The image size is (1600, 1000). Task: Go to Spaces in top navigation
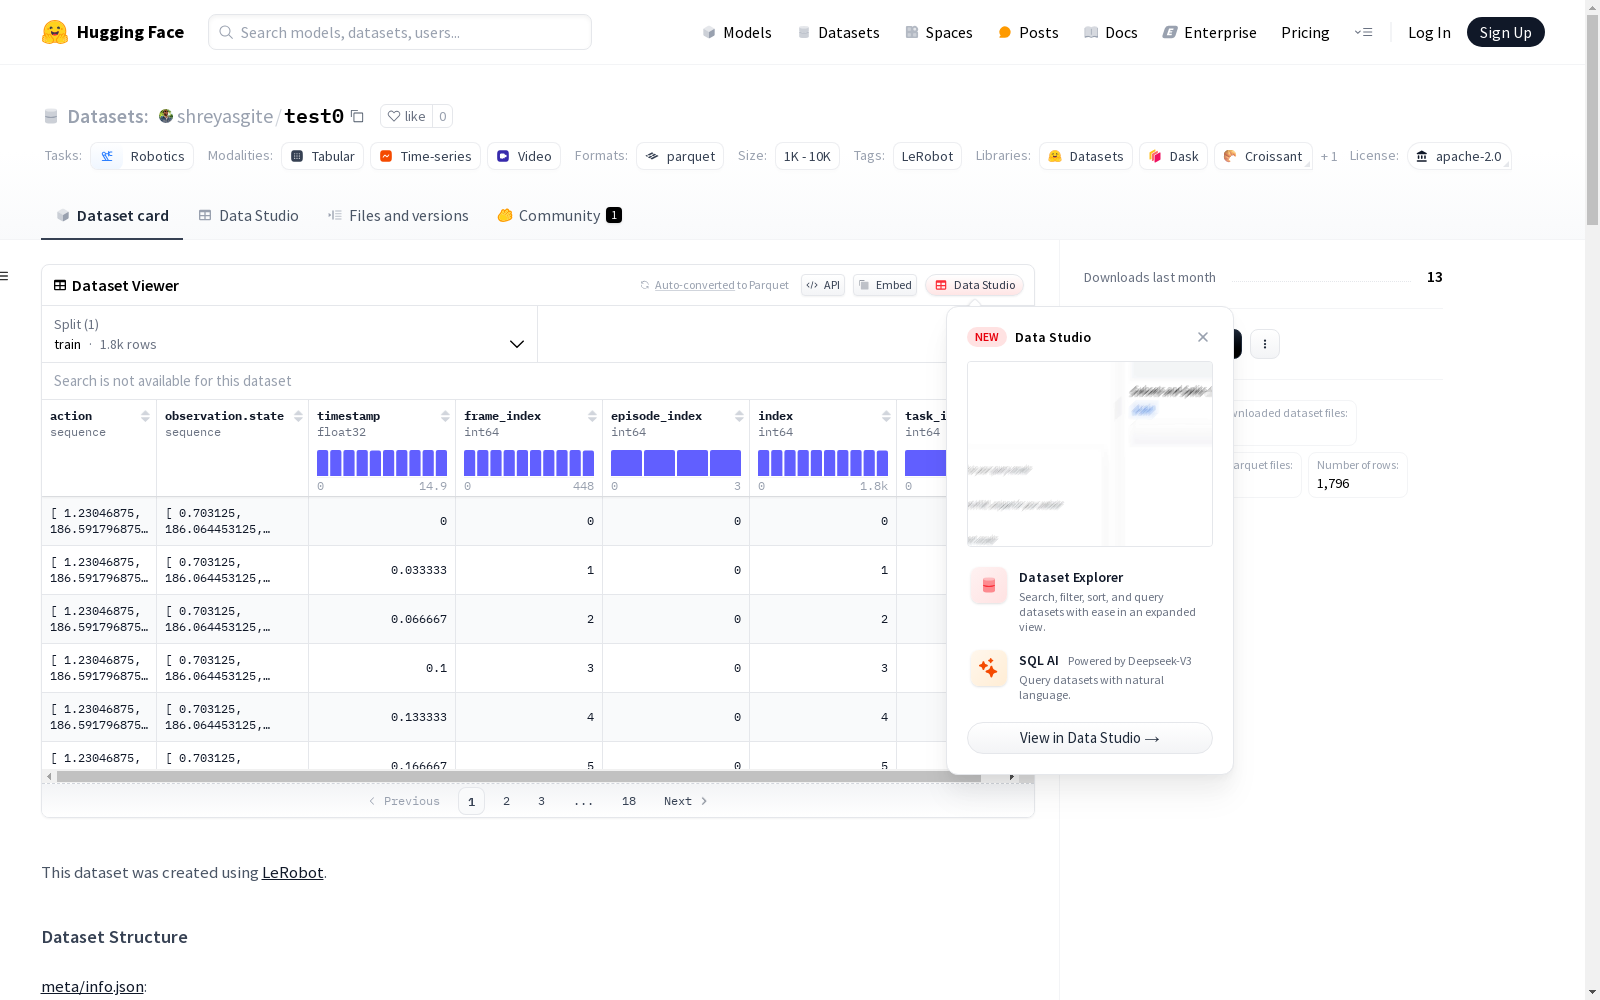pyautogui.click(x=939, y=32)
